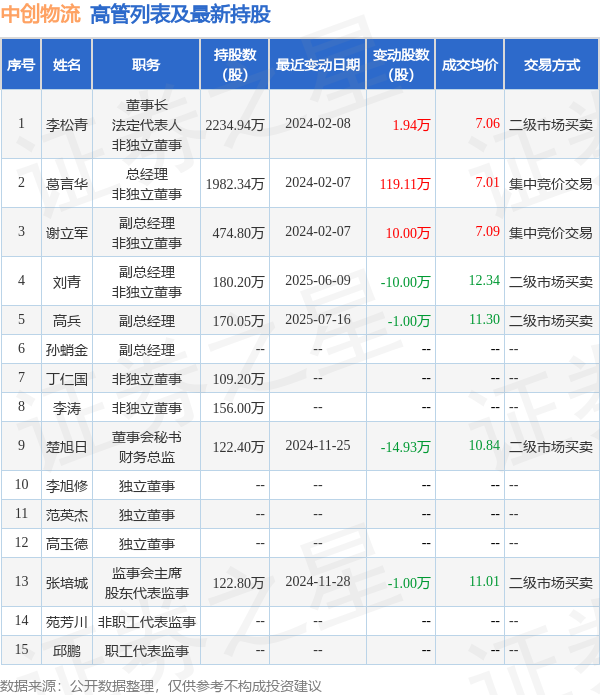This screenshot has height=695, width=600.
Task: Select the name 苑芳川
Action: click(x=67, y=622)
